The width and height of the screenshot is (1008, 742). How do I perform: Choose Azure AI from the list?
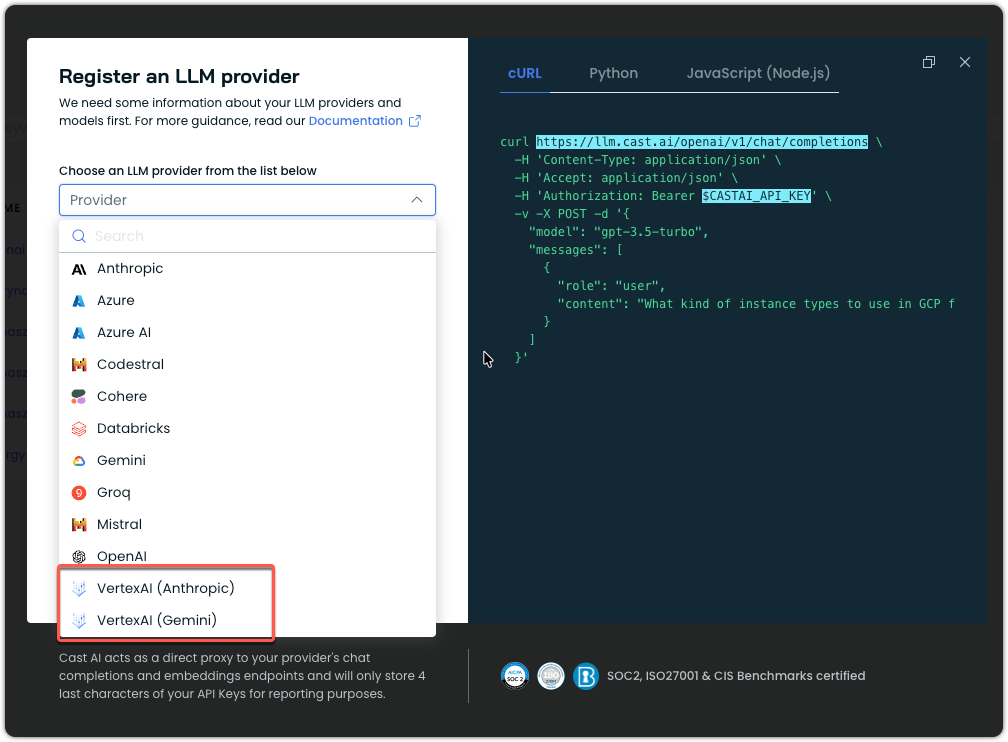pos(248,333)
